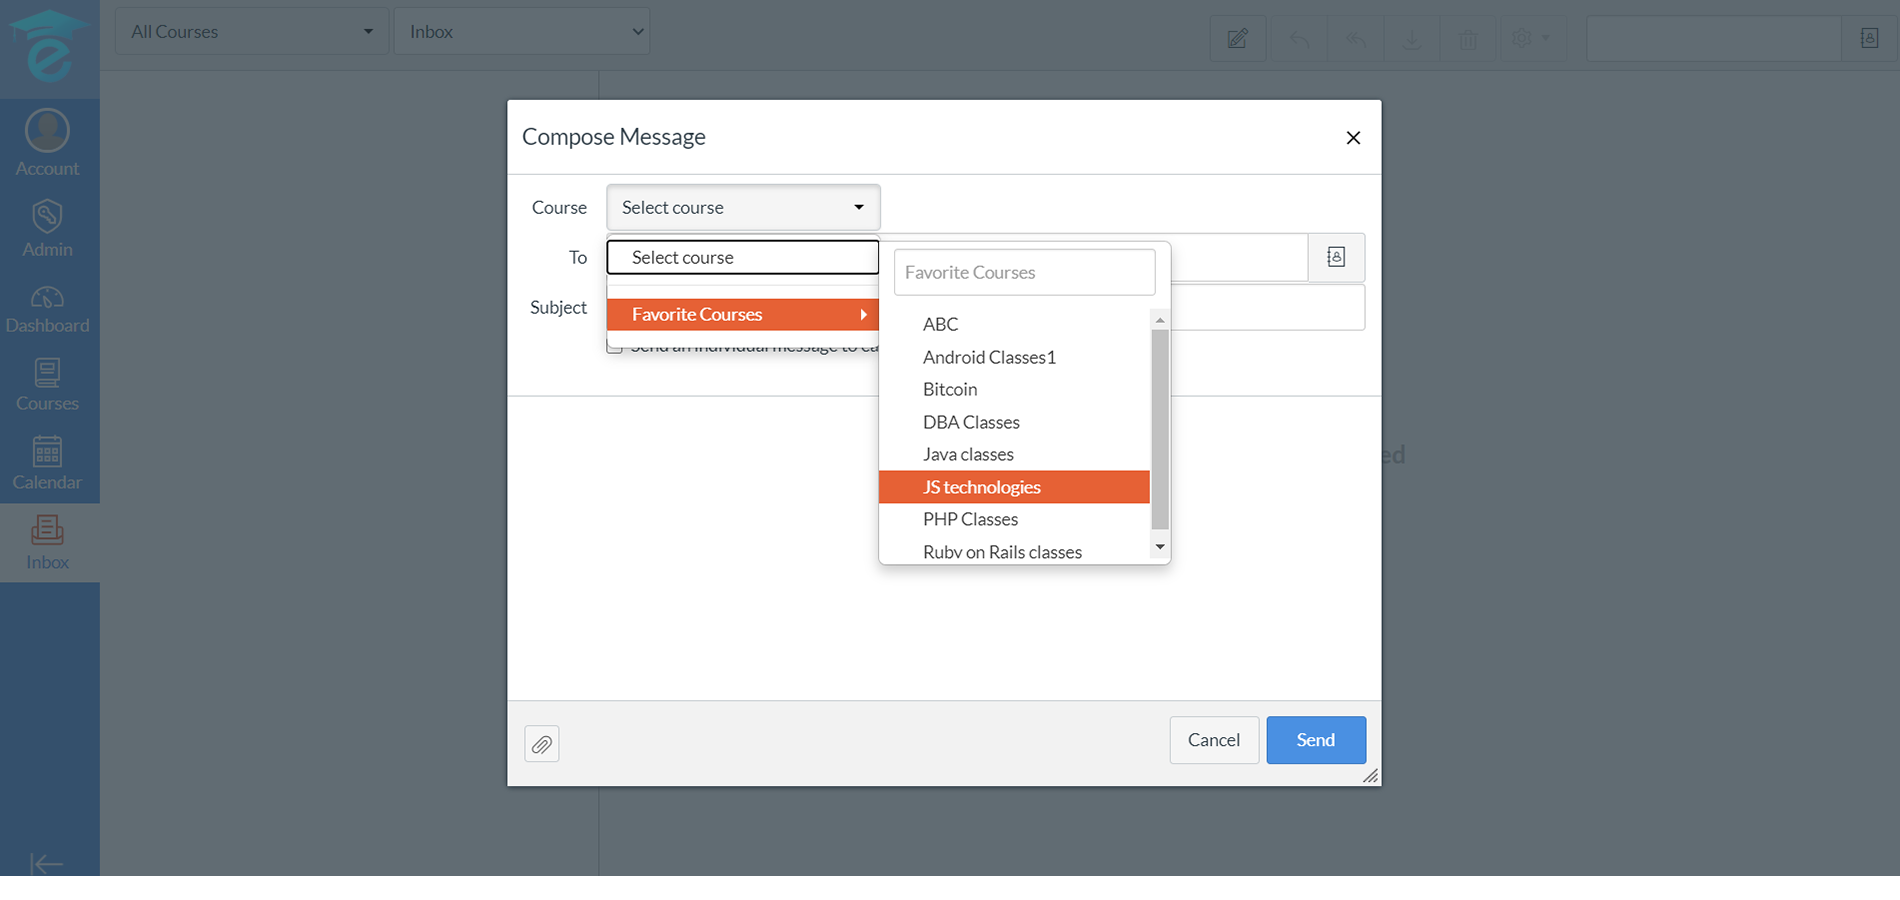The image size is (1900, 900).
Task: Open address book icon beside To field
Action: point(1336,258)
